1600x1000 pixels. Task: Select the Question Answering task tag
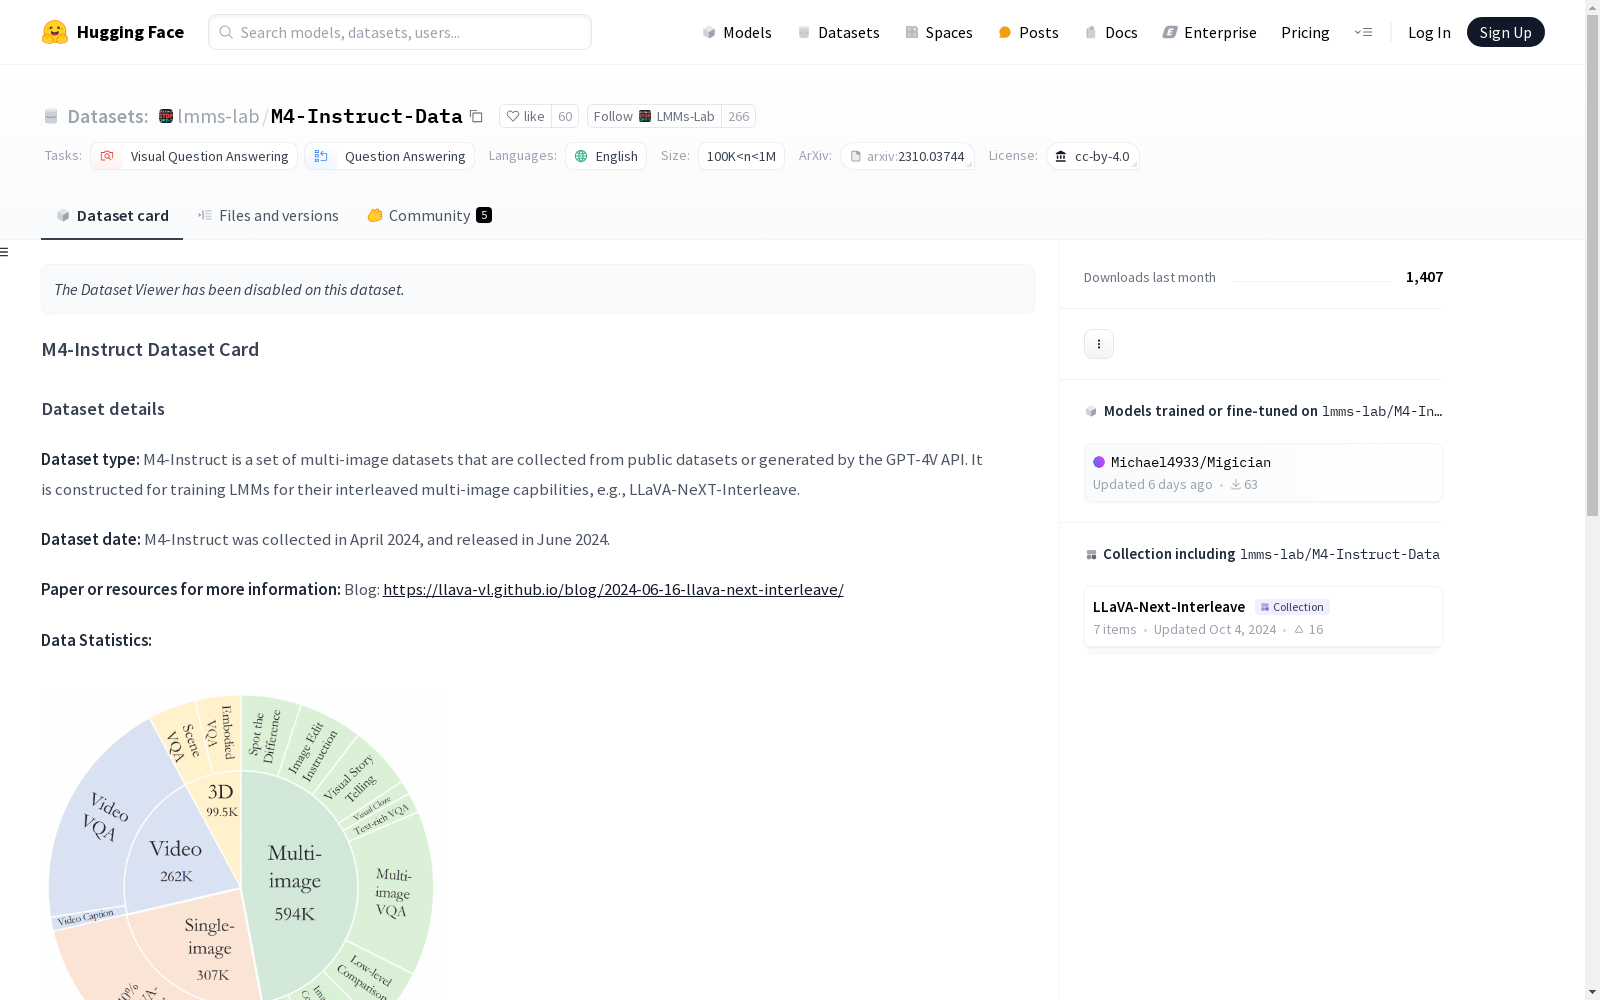(x=390, y=156)
